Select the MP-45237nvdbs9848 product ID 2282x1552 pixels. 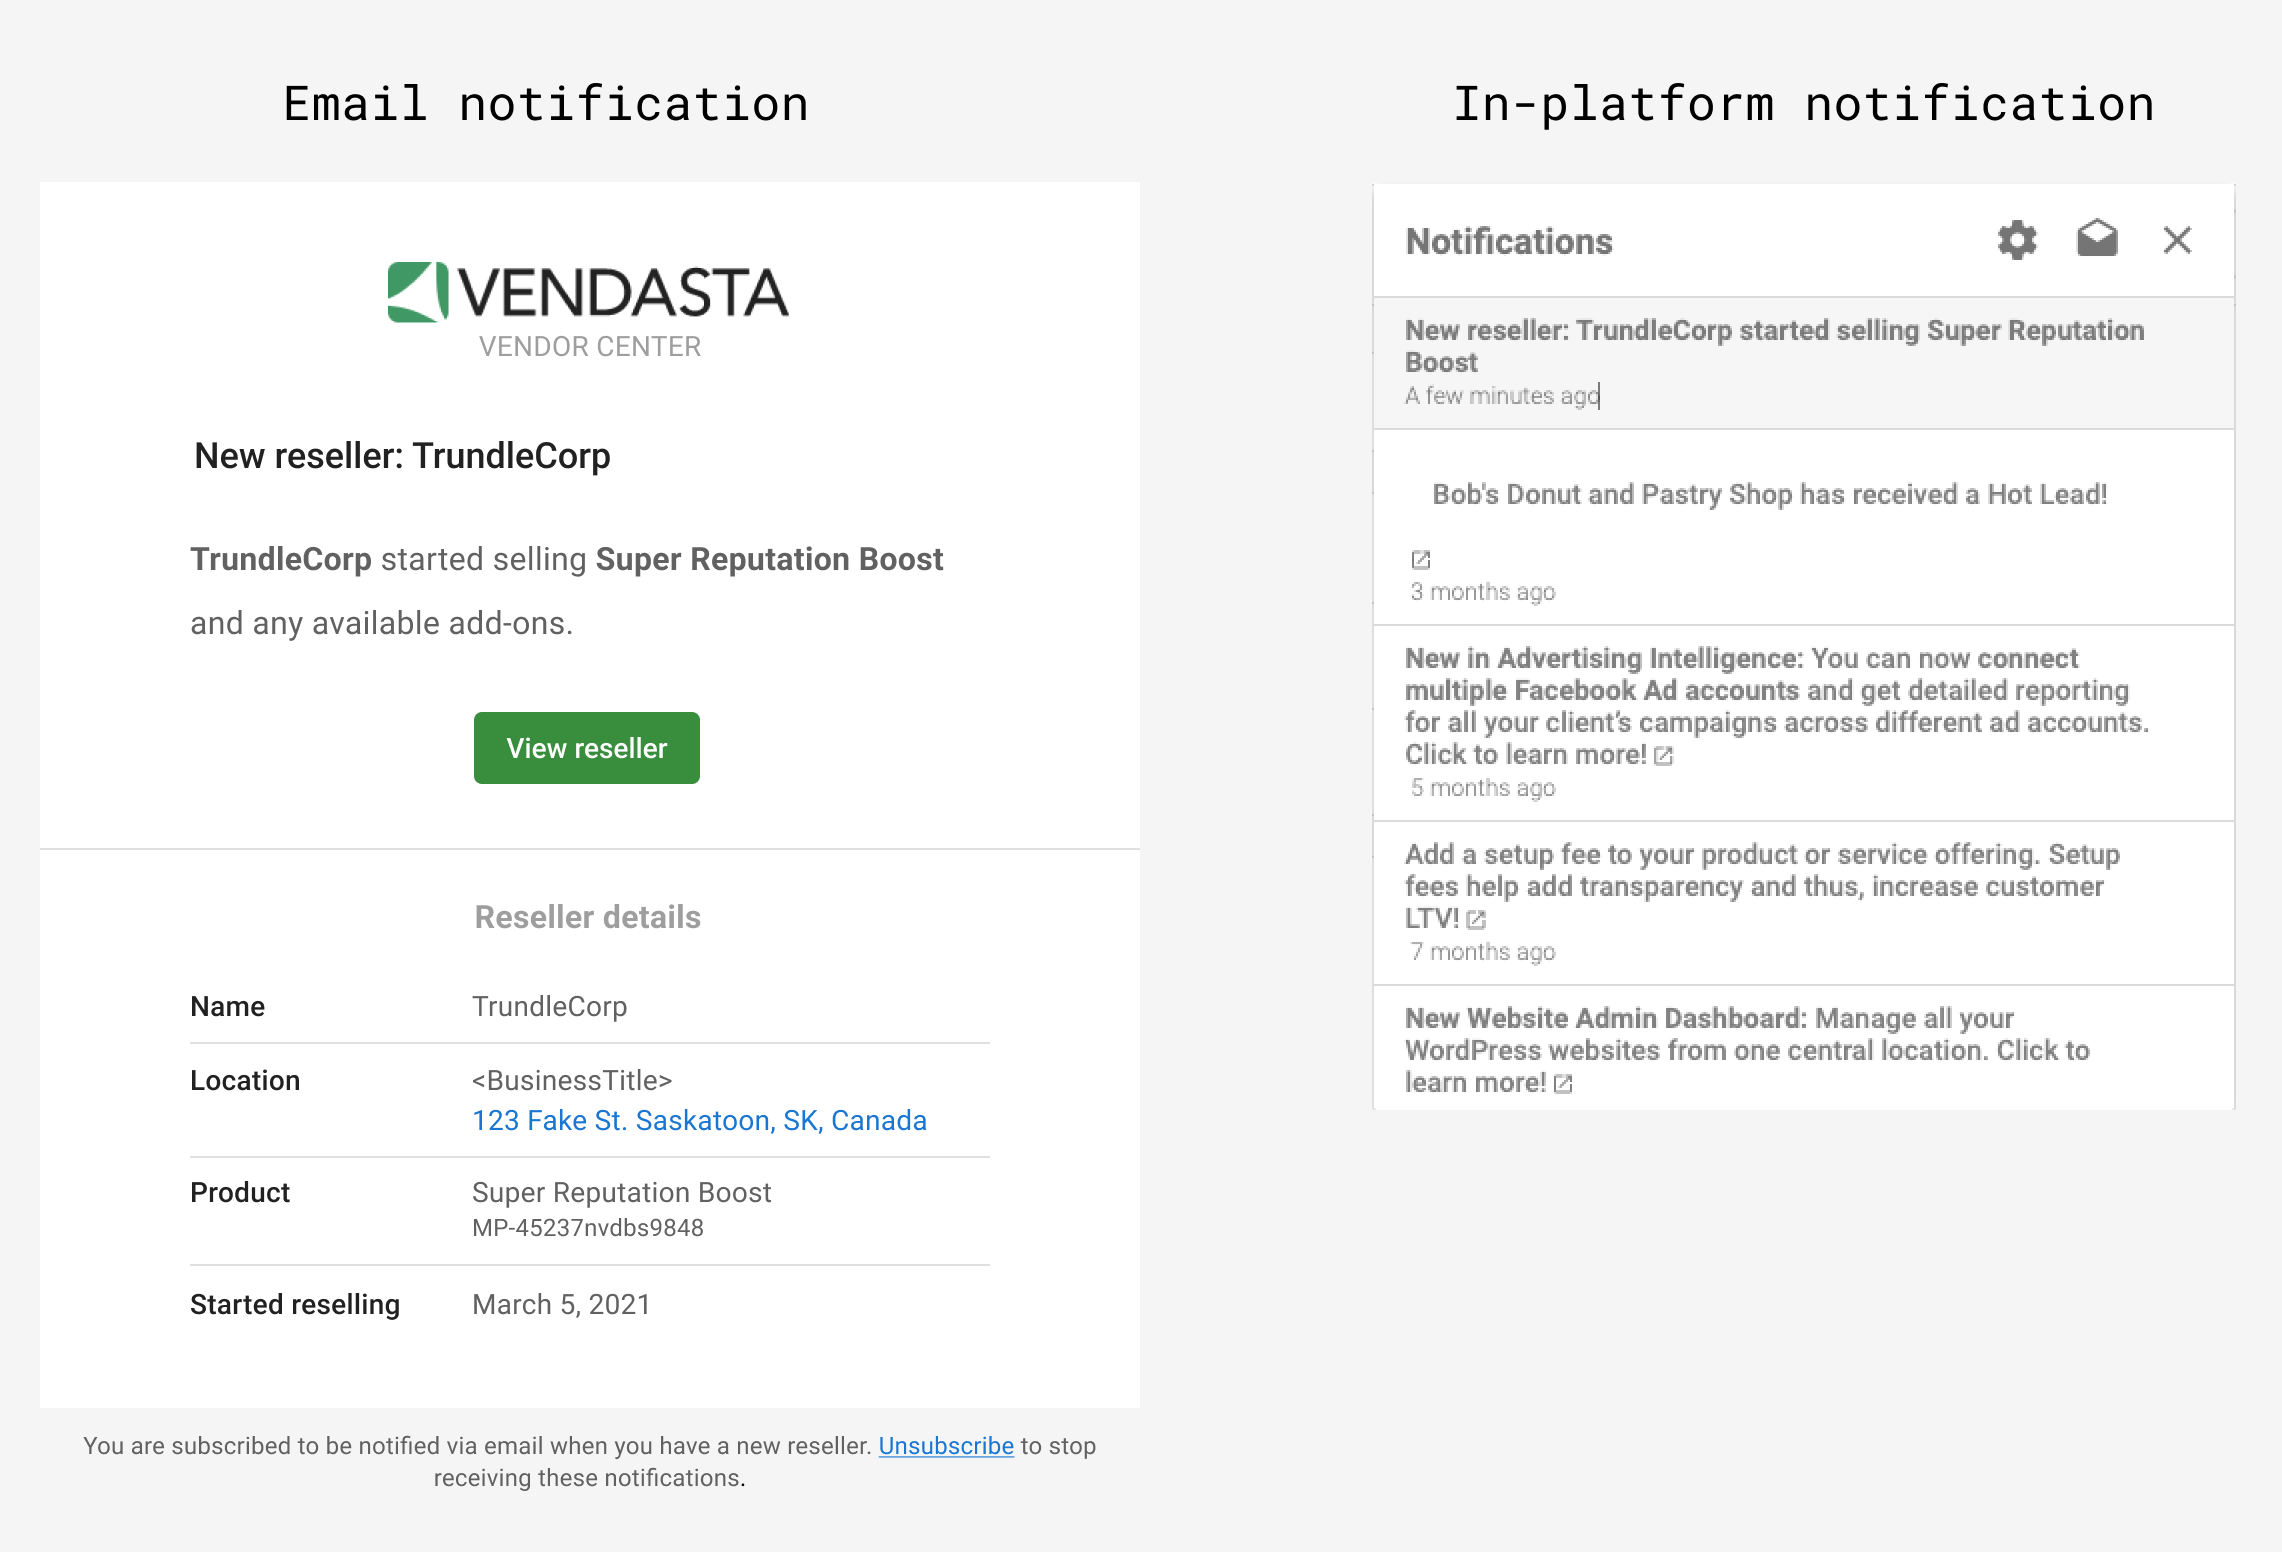pos(588,1228)
